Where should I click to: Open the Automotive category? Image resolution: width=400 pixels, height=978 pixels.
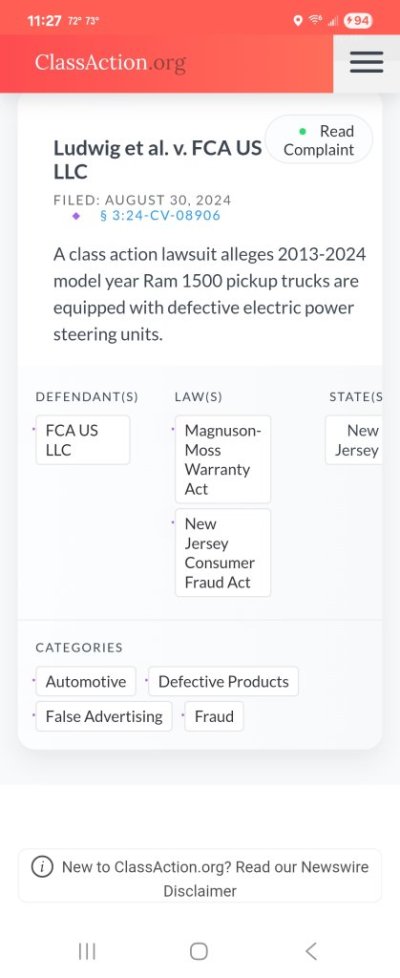click(x=85, y=681)
